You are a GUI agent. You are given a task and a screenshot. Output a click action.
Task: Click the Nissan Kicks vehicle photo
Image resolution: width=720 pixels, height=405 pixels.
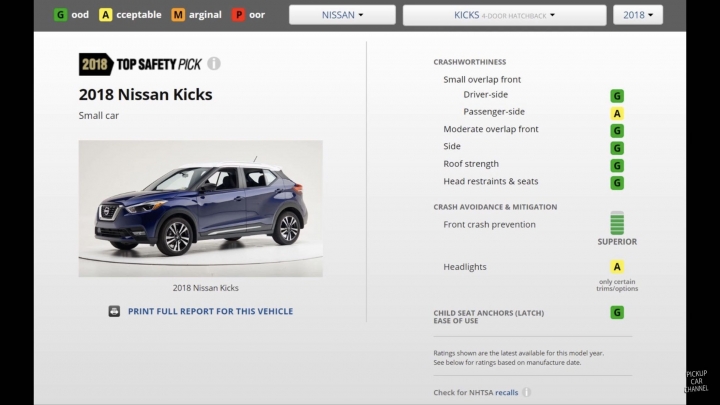coord(201,208)
